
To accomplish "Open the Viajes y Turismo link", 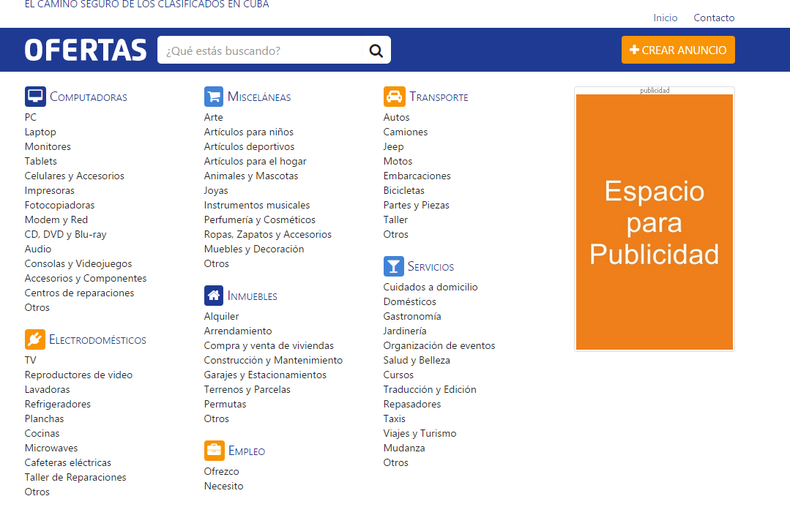I will coord(420,434).
